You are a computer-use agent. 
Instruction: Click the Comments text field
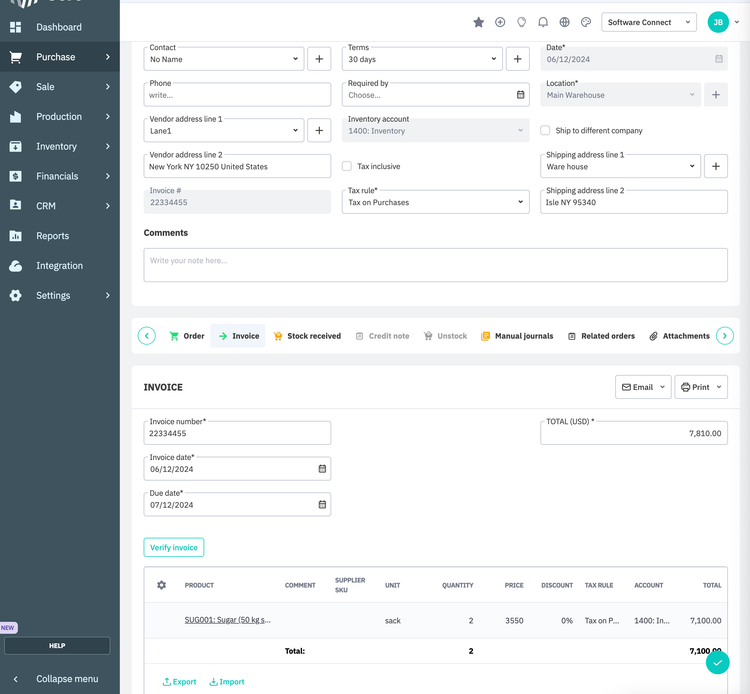click(x=435, y=265)
